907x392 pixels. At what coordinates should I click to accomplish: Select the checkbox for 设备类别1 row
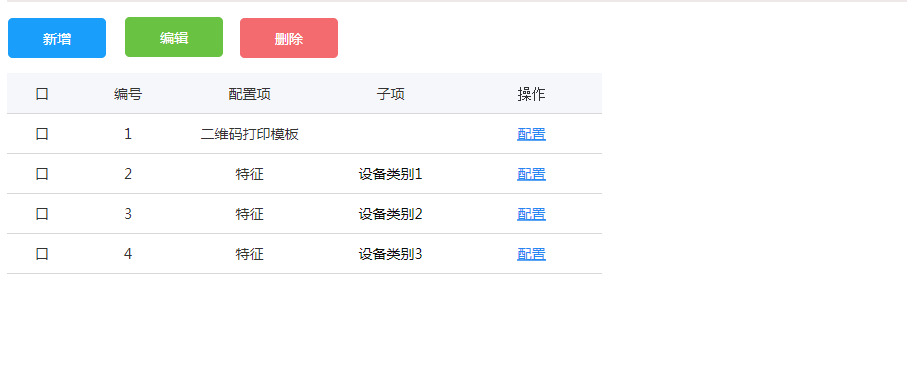pos(42,174)
